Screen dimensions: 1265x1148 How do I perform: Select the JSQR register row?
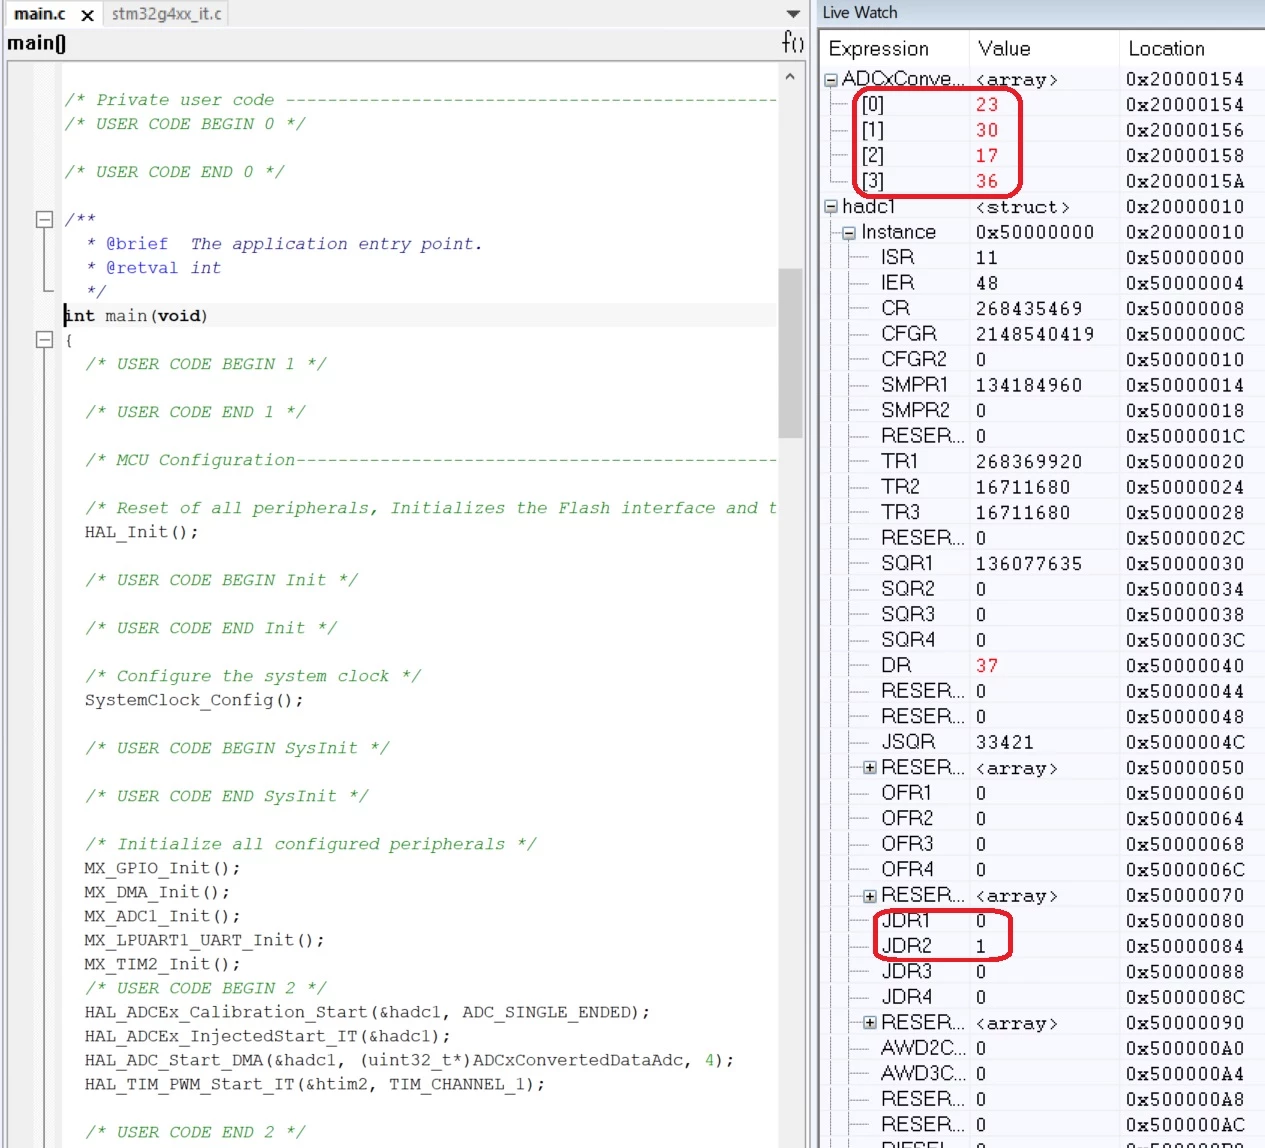pyautogui.click(x=1043, y=743)
